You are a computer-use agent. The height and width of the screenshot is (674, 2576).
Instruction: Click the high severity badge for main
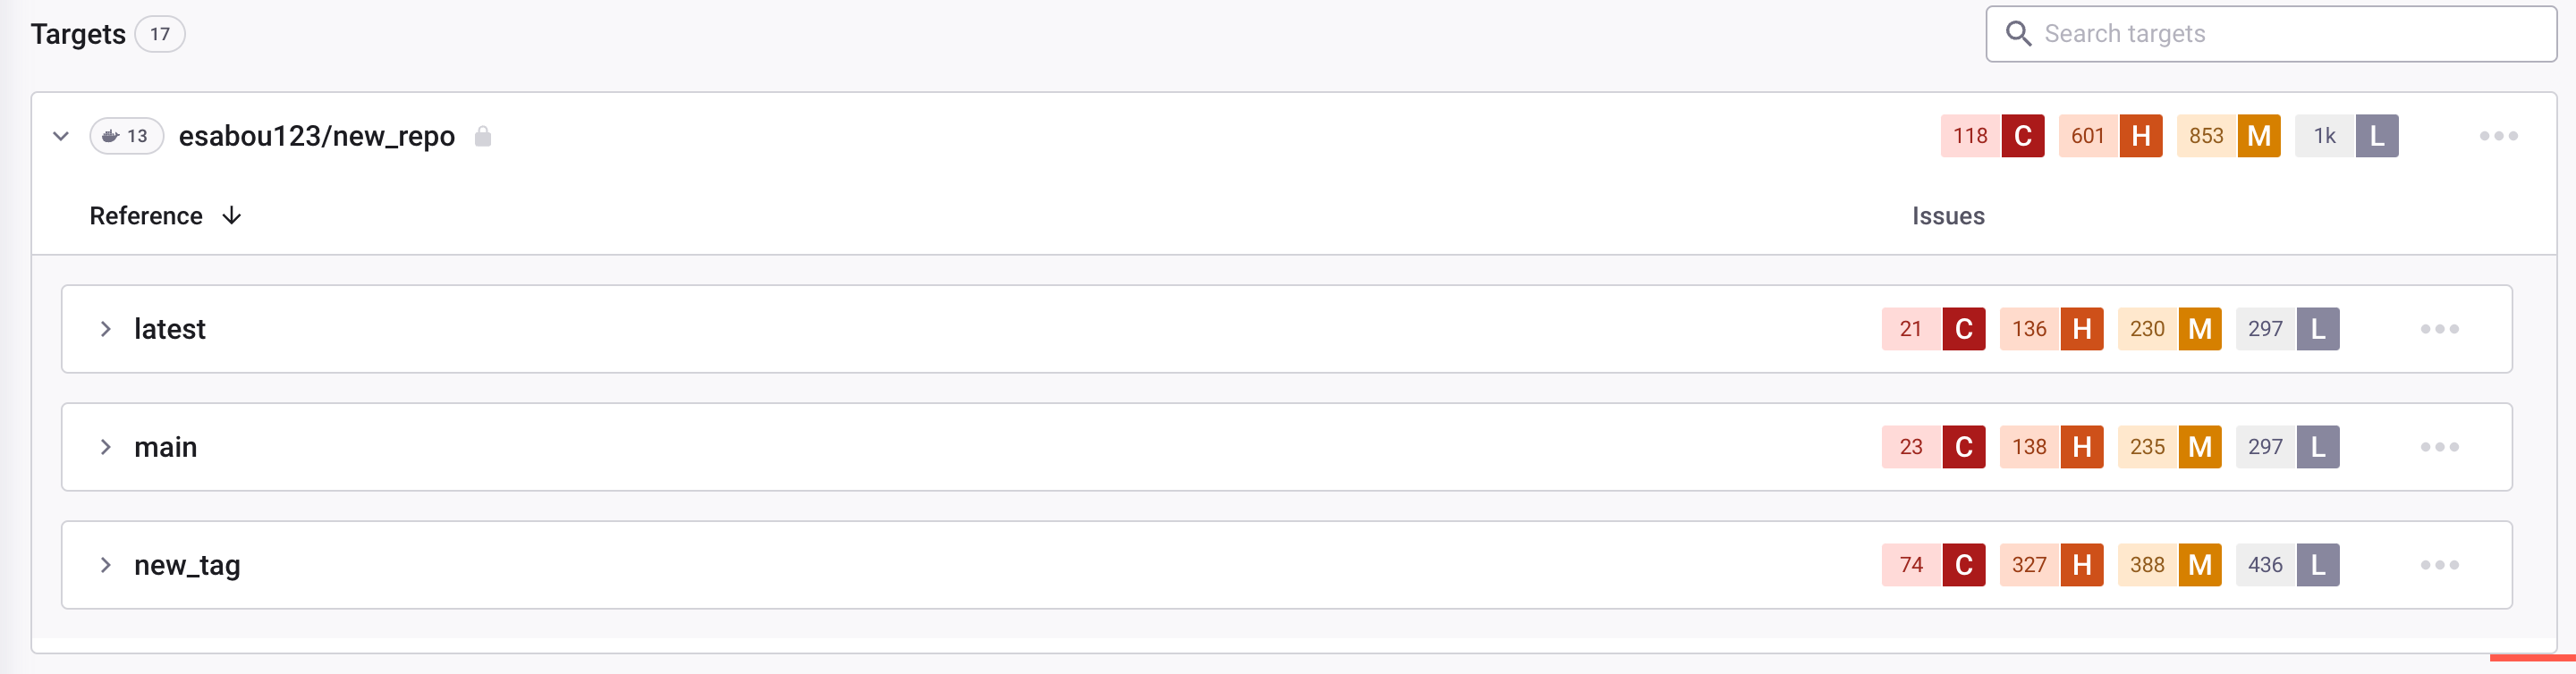coord(2051,447)
